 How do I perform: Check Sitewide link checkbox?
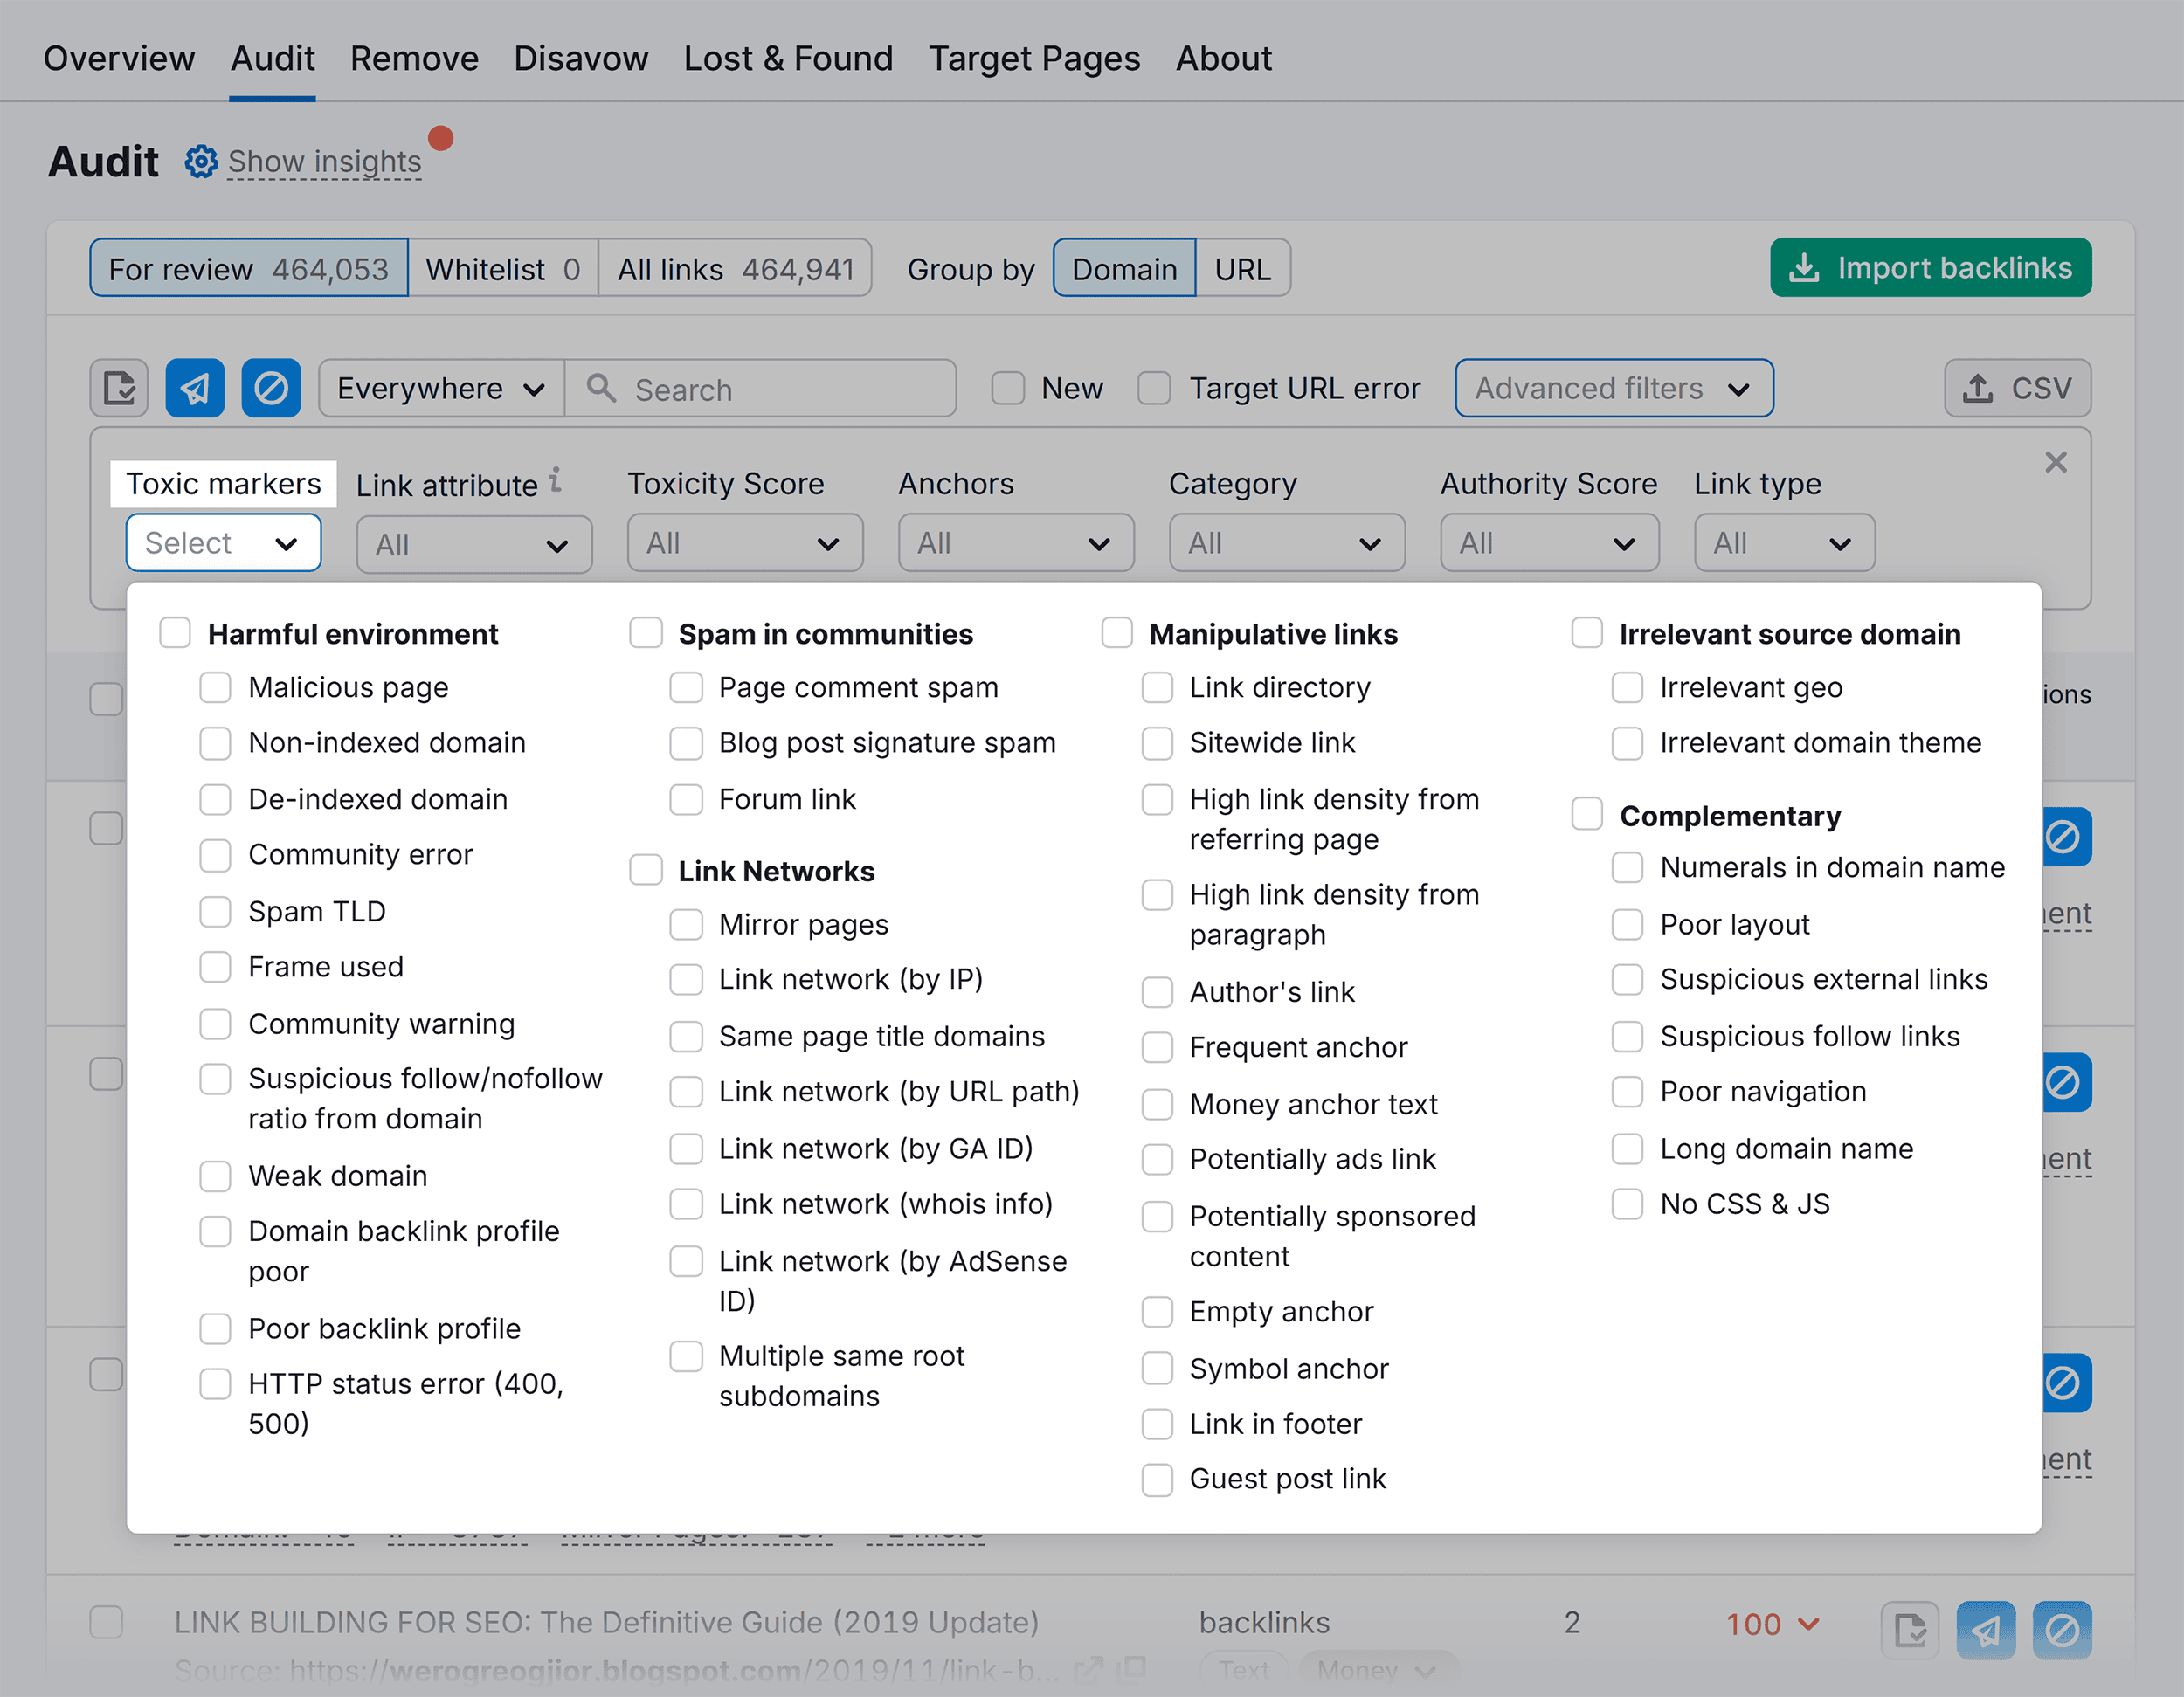tap(1157, 744)
